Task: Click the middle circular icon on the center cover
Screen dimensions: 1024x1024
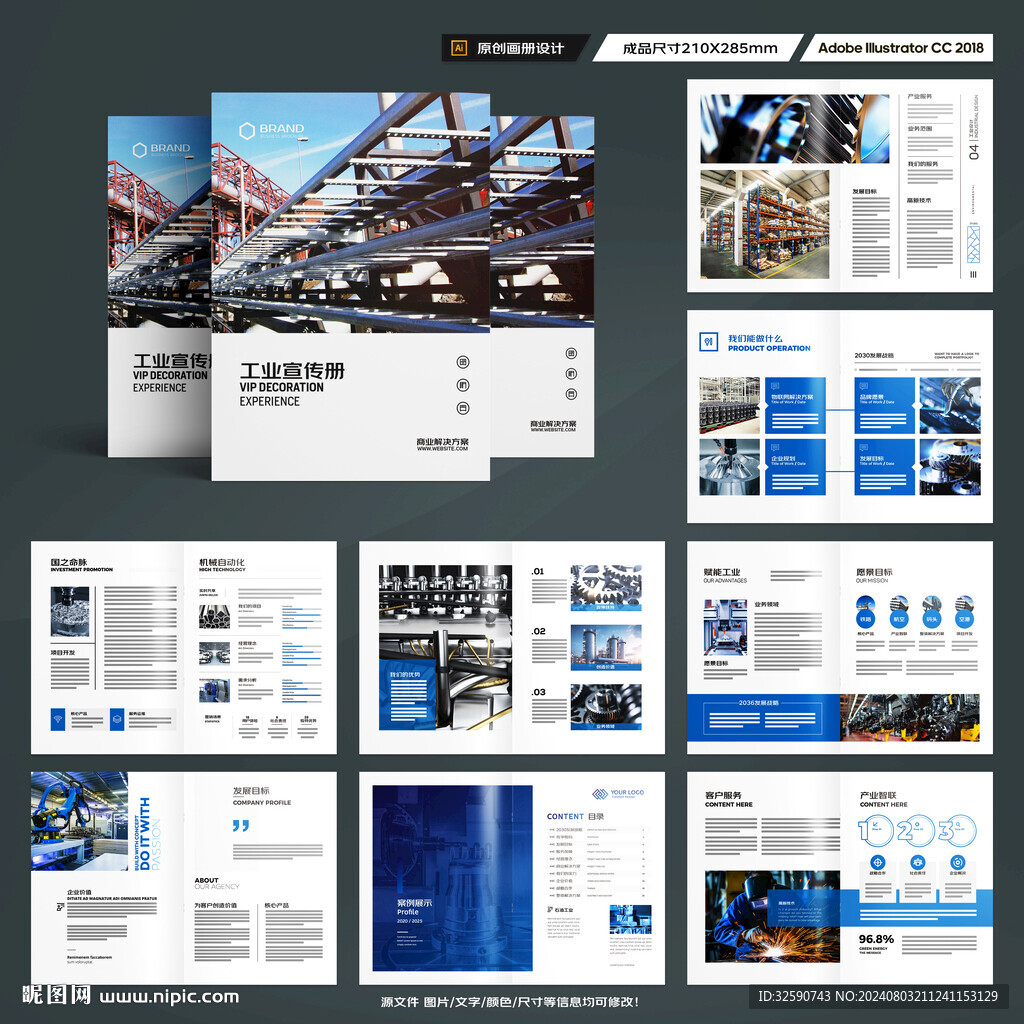Action: pos(463,385)
